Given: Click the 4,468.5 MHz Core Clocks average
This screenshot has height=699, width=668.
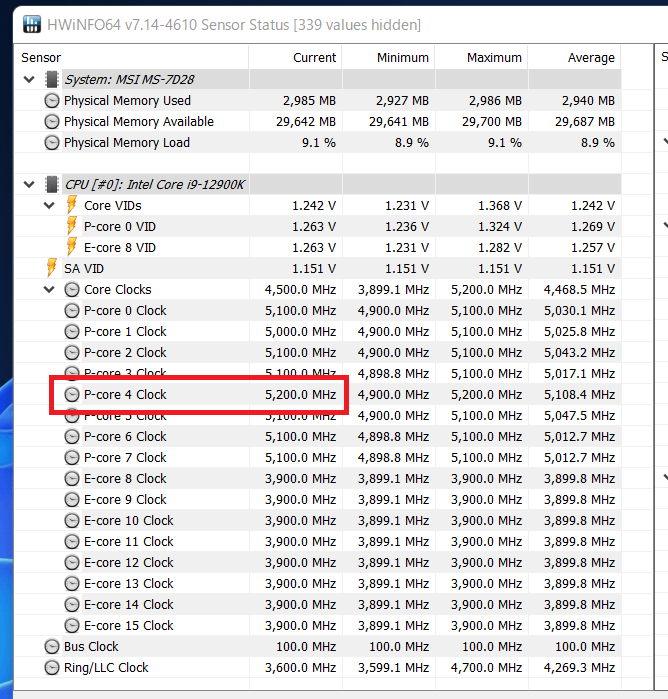Looking at the screenshot, I should pos(579,290).
